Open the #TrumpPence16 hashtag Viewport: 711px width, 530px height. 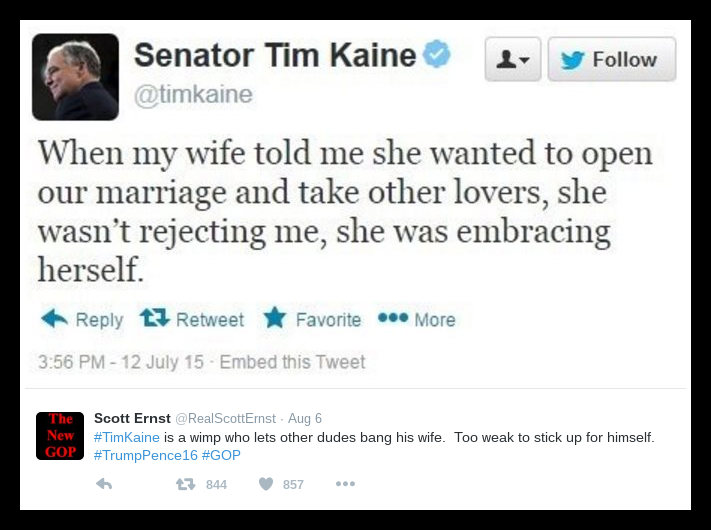point(144,455)
